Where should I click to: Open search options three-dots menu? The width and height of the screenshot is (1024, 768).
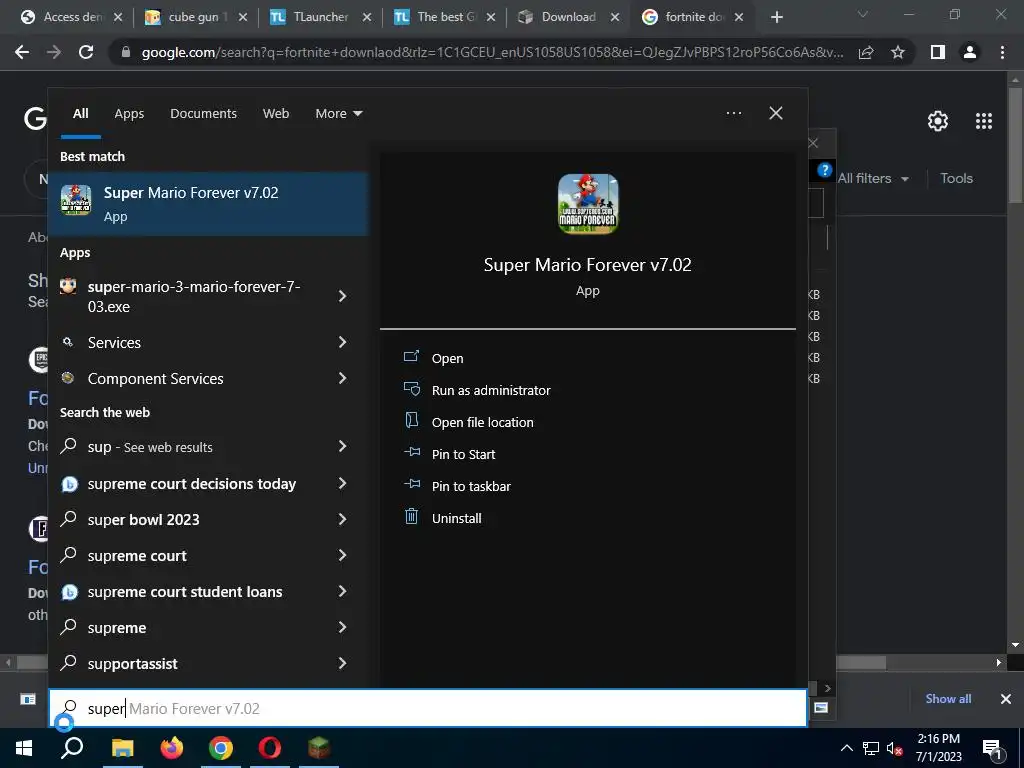pos(733,113)
